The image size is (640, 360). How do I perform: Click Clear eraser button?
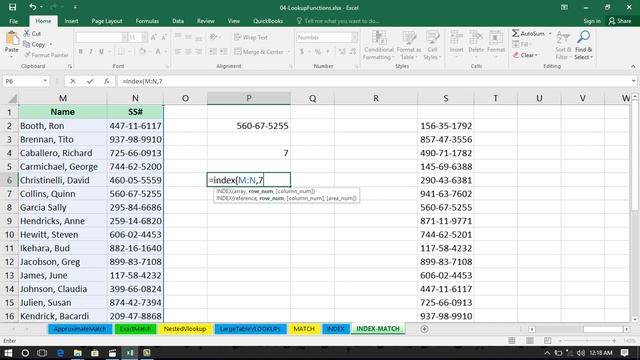[x=525, y=55]
